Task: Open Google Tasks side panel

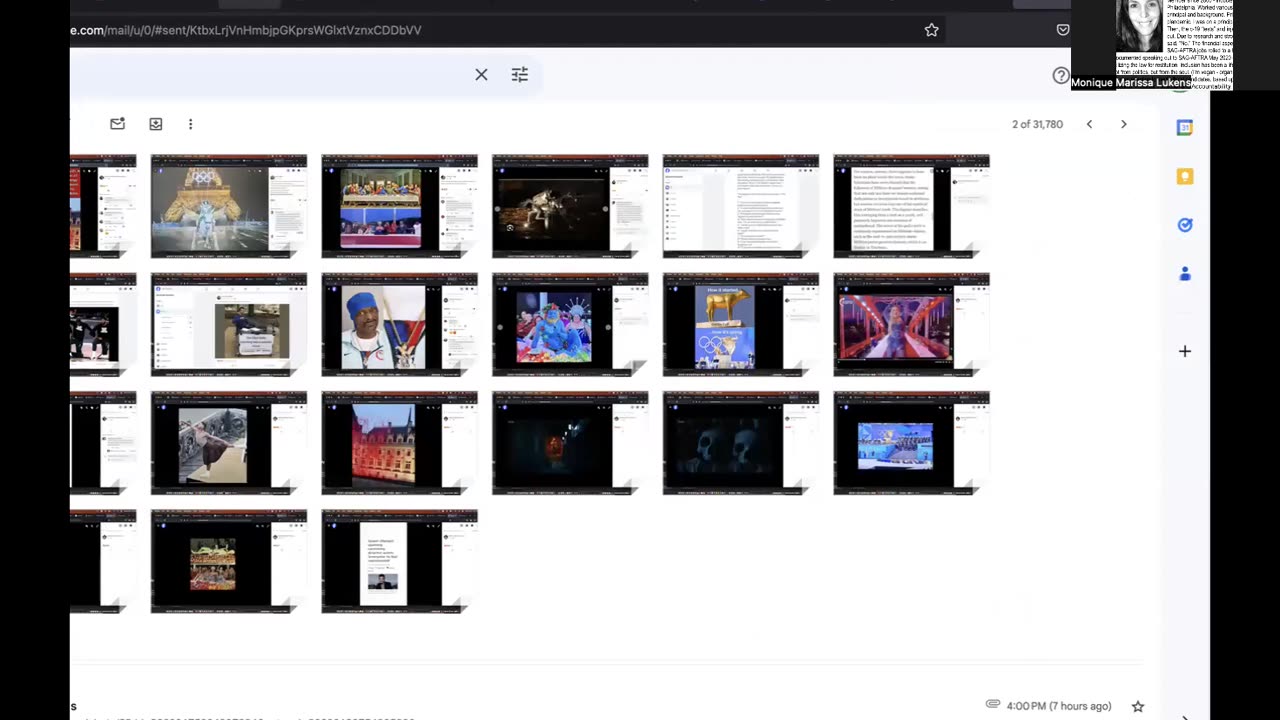Action: click(1185, 225)
